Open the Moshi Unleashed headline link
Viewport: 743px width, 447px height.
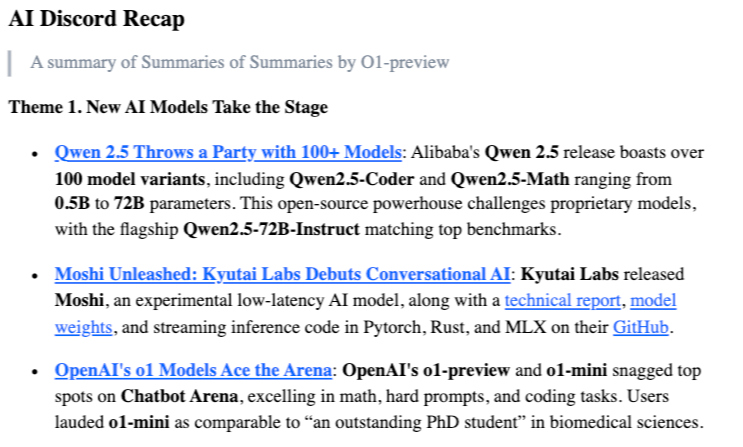283,274
